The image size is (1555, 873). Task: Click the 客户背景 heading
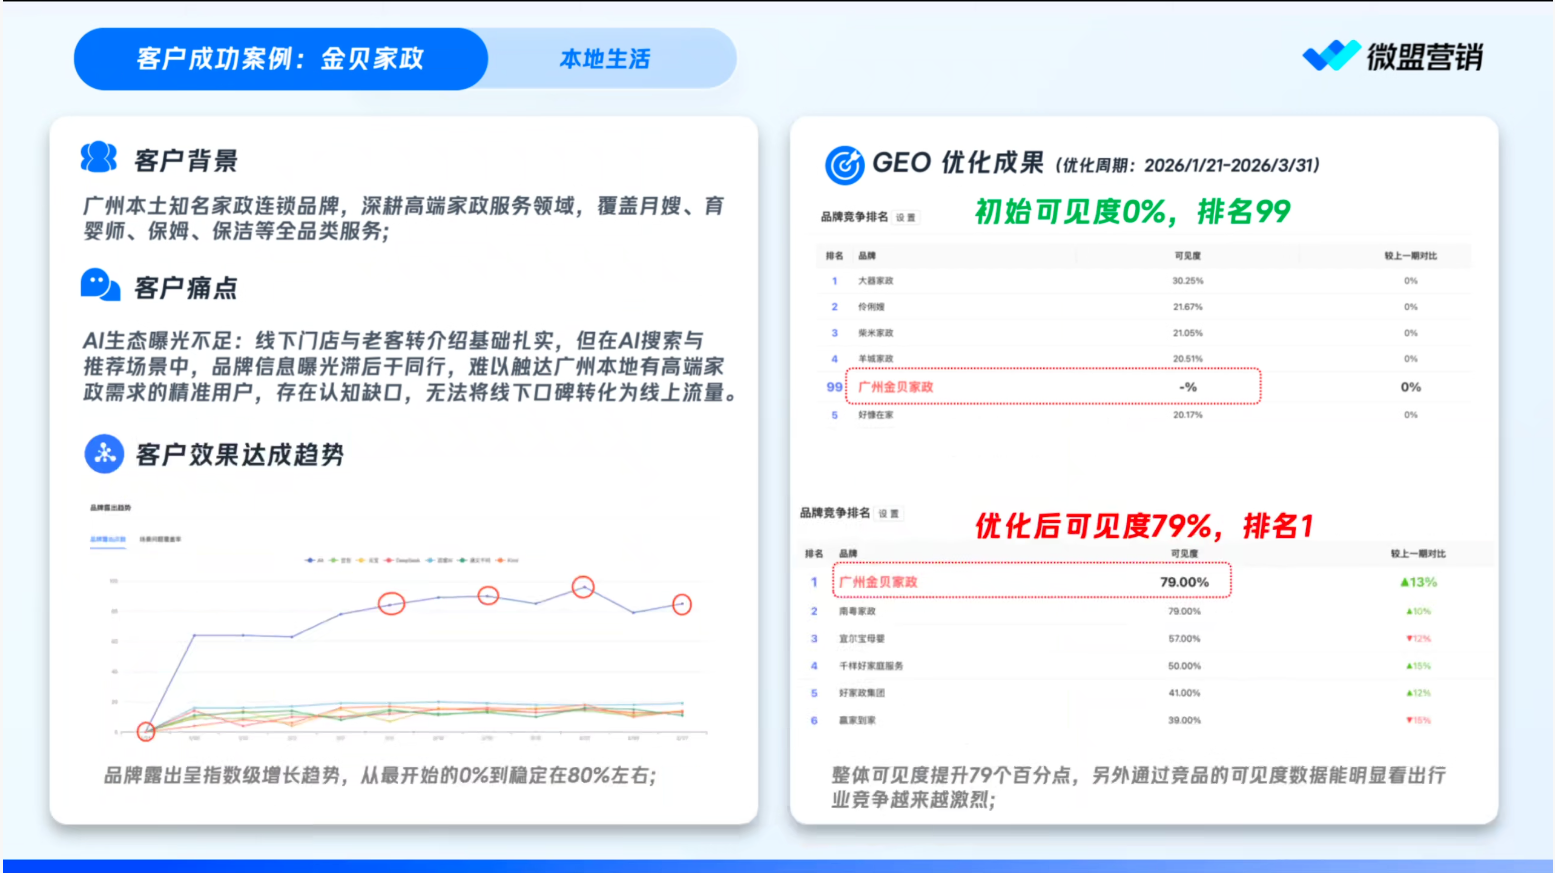click(x=186, y=161)
